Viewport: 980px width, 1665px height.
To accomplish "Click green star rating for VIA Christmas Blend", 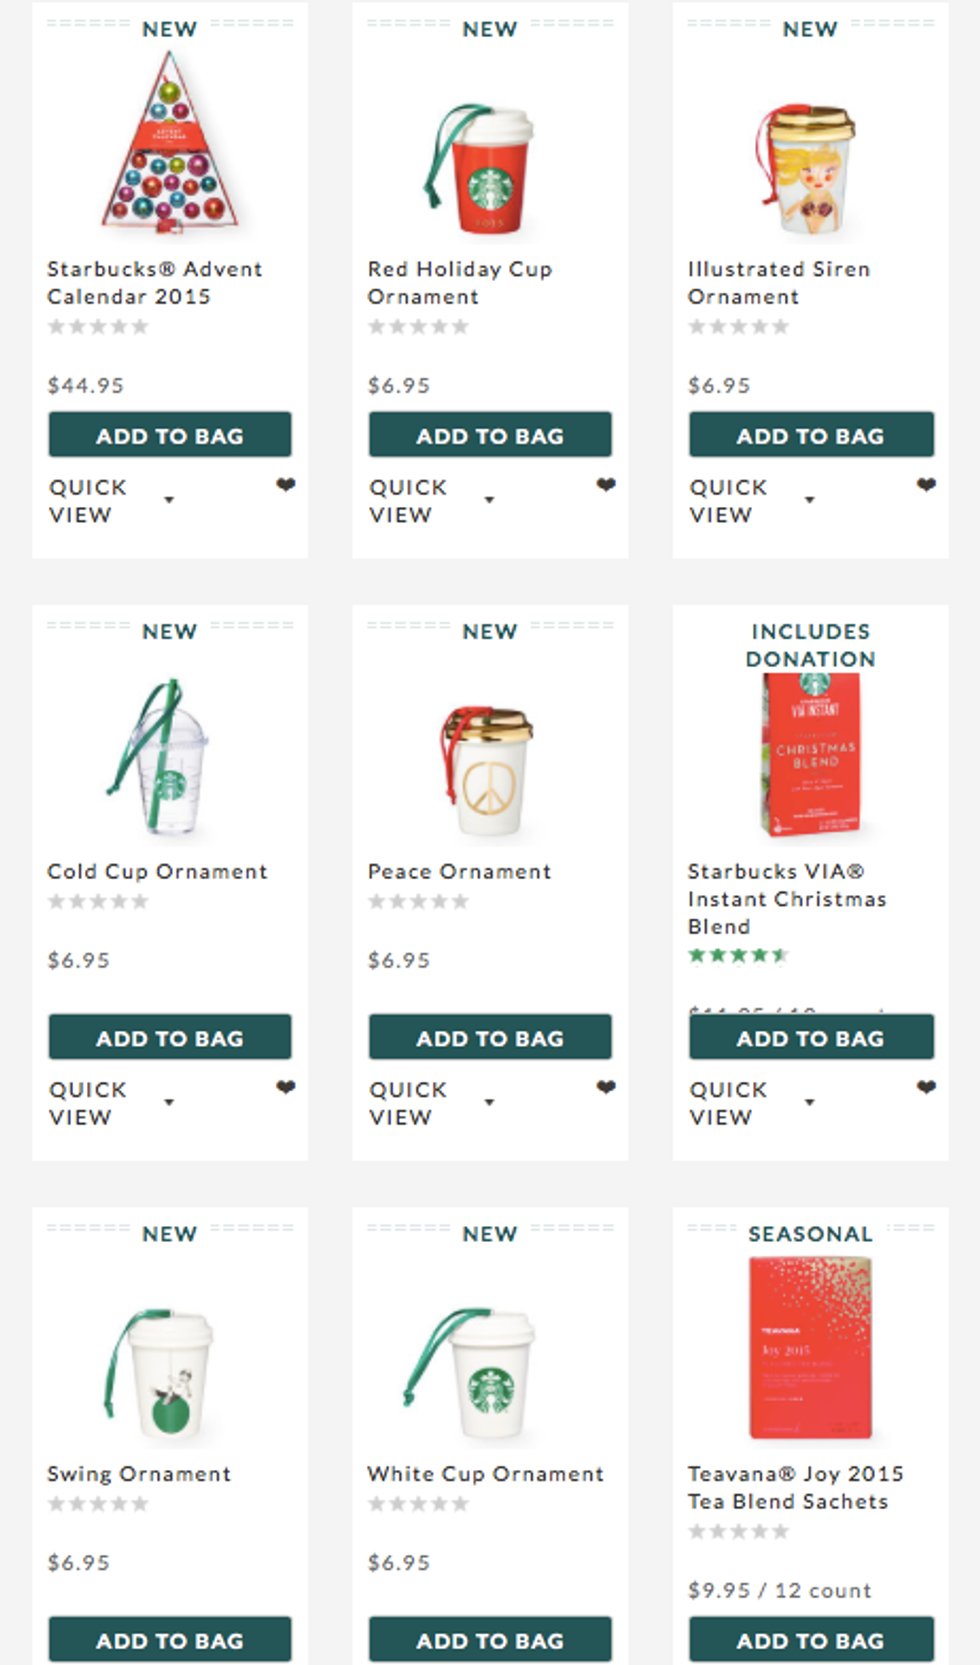I will pos(738,955).
